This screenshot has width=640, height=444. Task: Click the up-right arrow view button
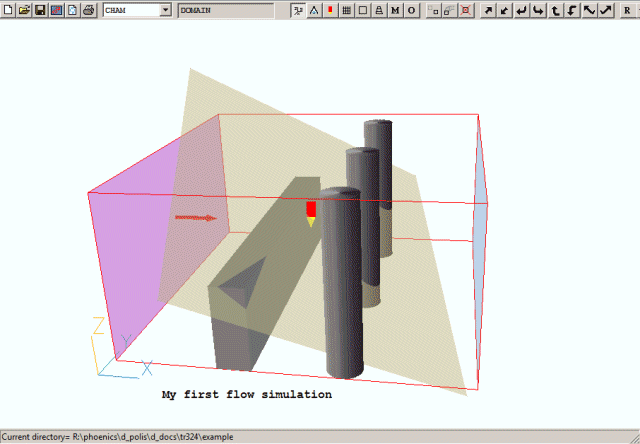click(x=489, y=10)
